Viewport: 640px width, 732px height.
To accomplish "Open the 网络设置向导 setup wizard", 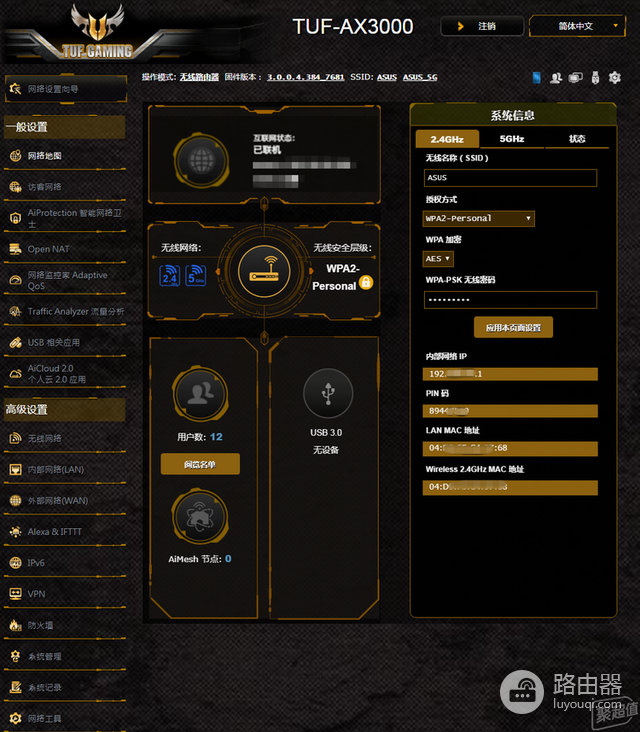I will coord(66,89).
